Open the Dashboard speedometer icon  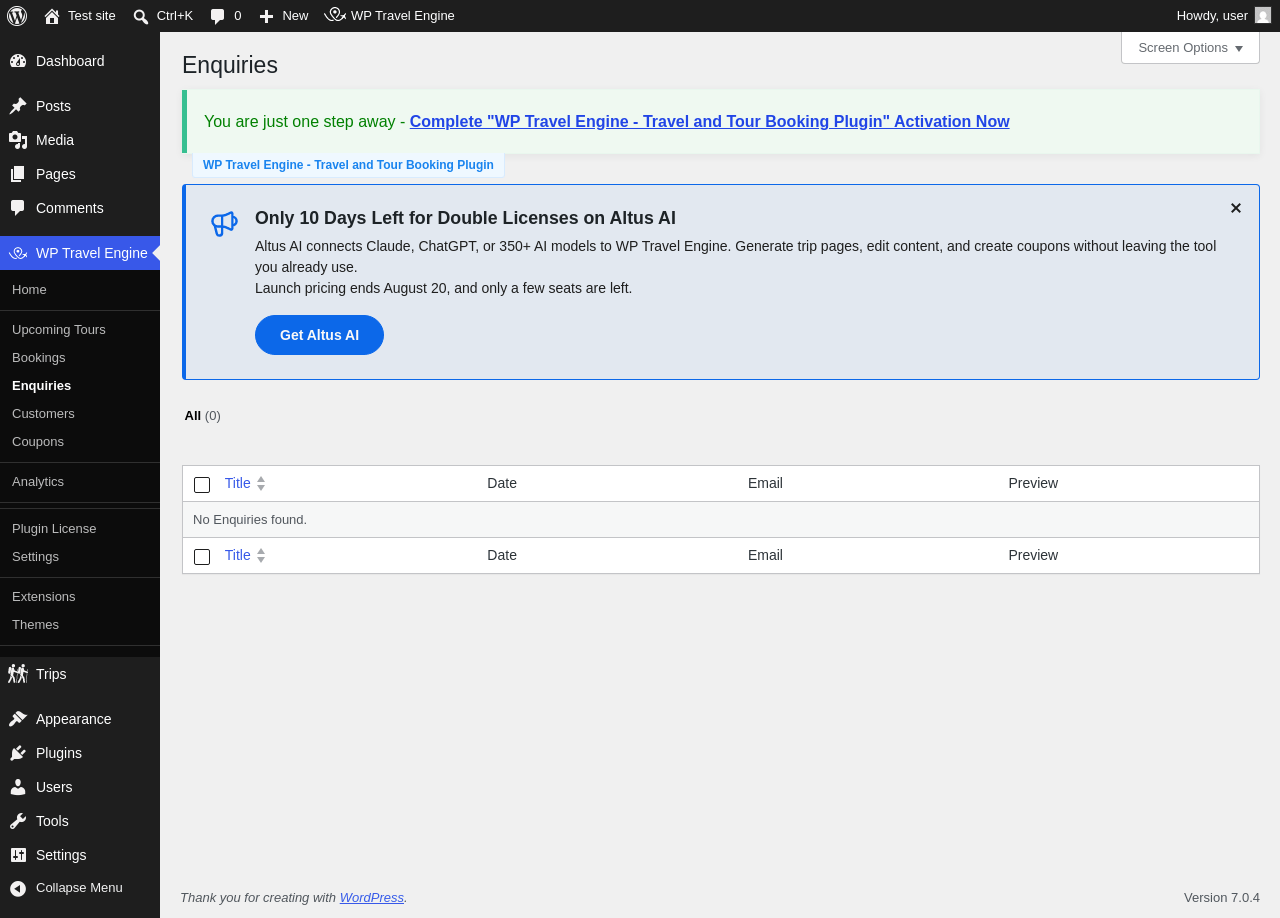[x=18, y=61]
